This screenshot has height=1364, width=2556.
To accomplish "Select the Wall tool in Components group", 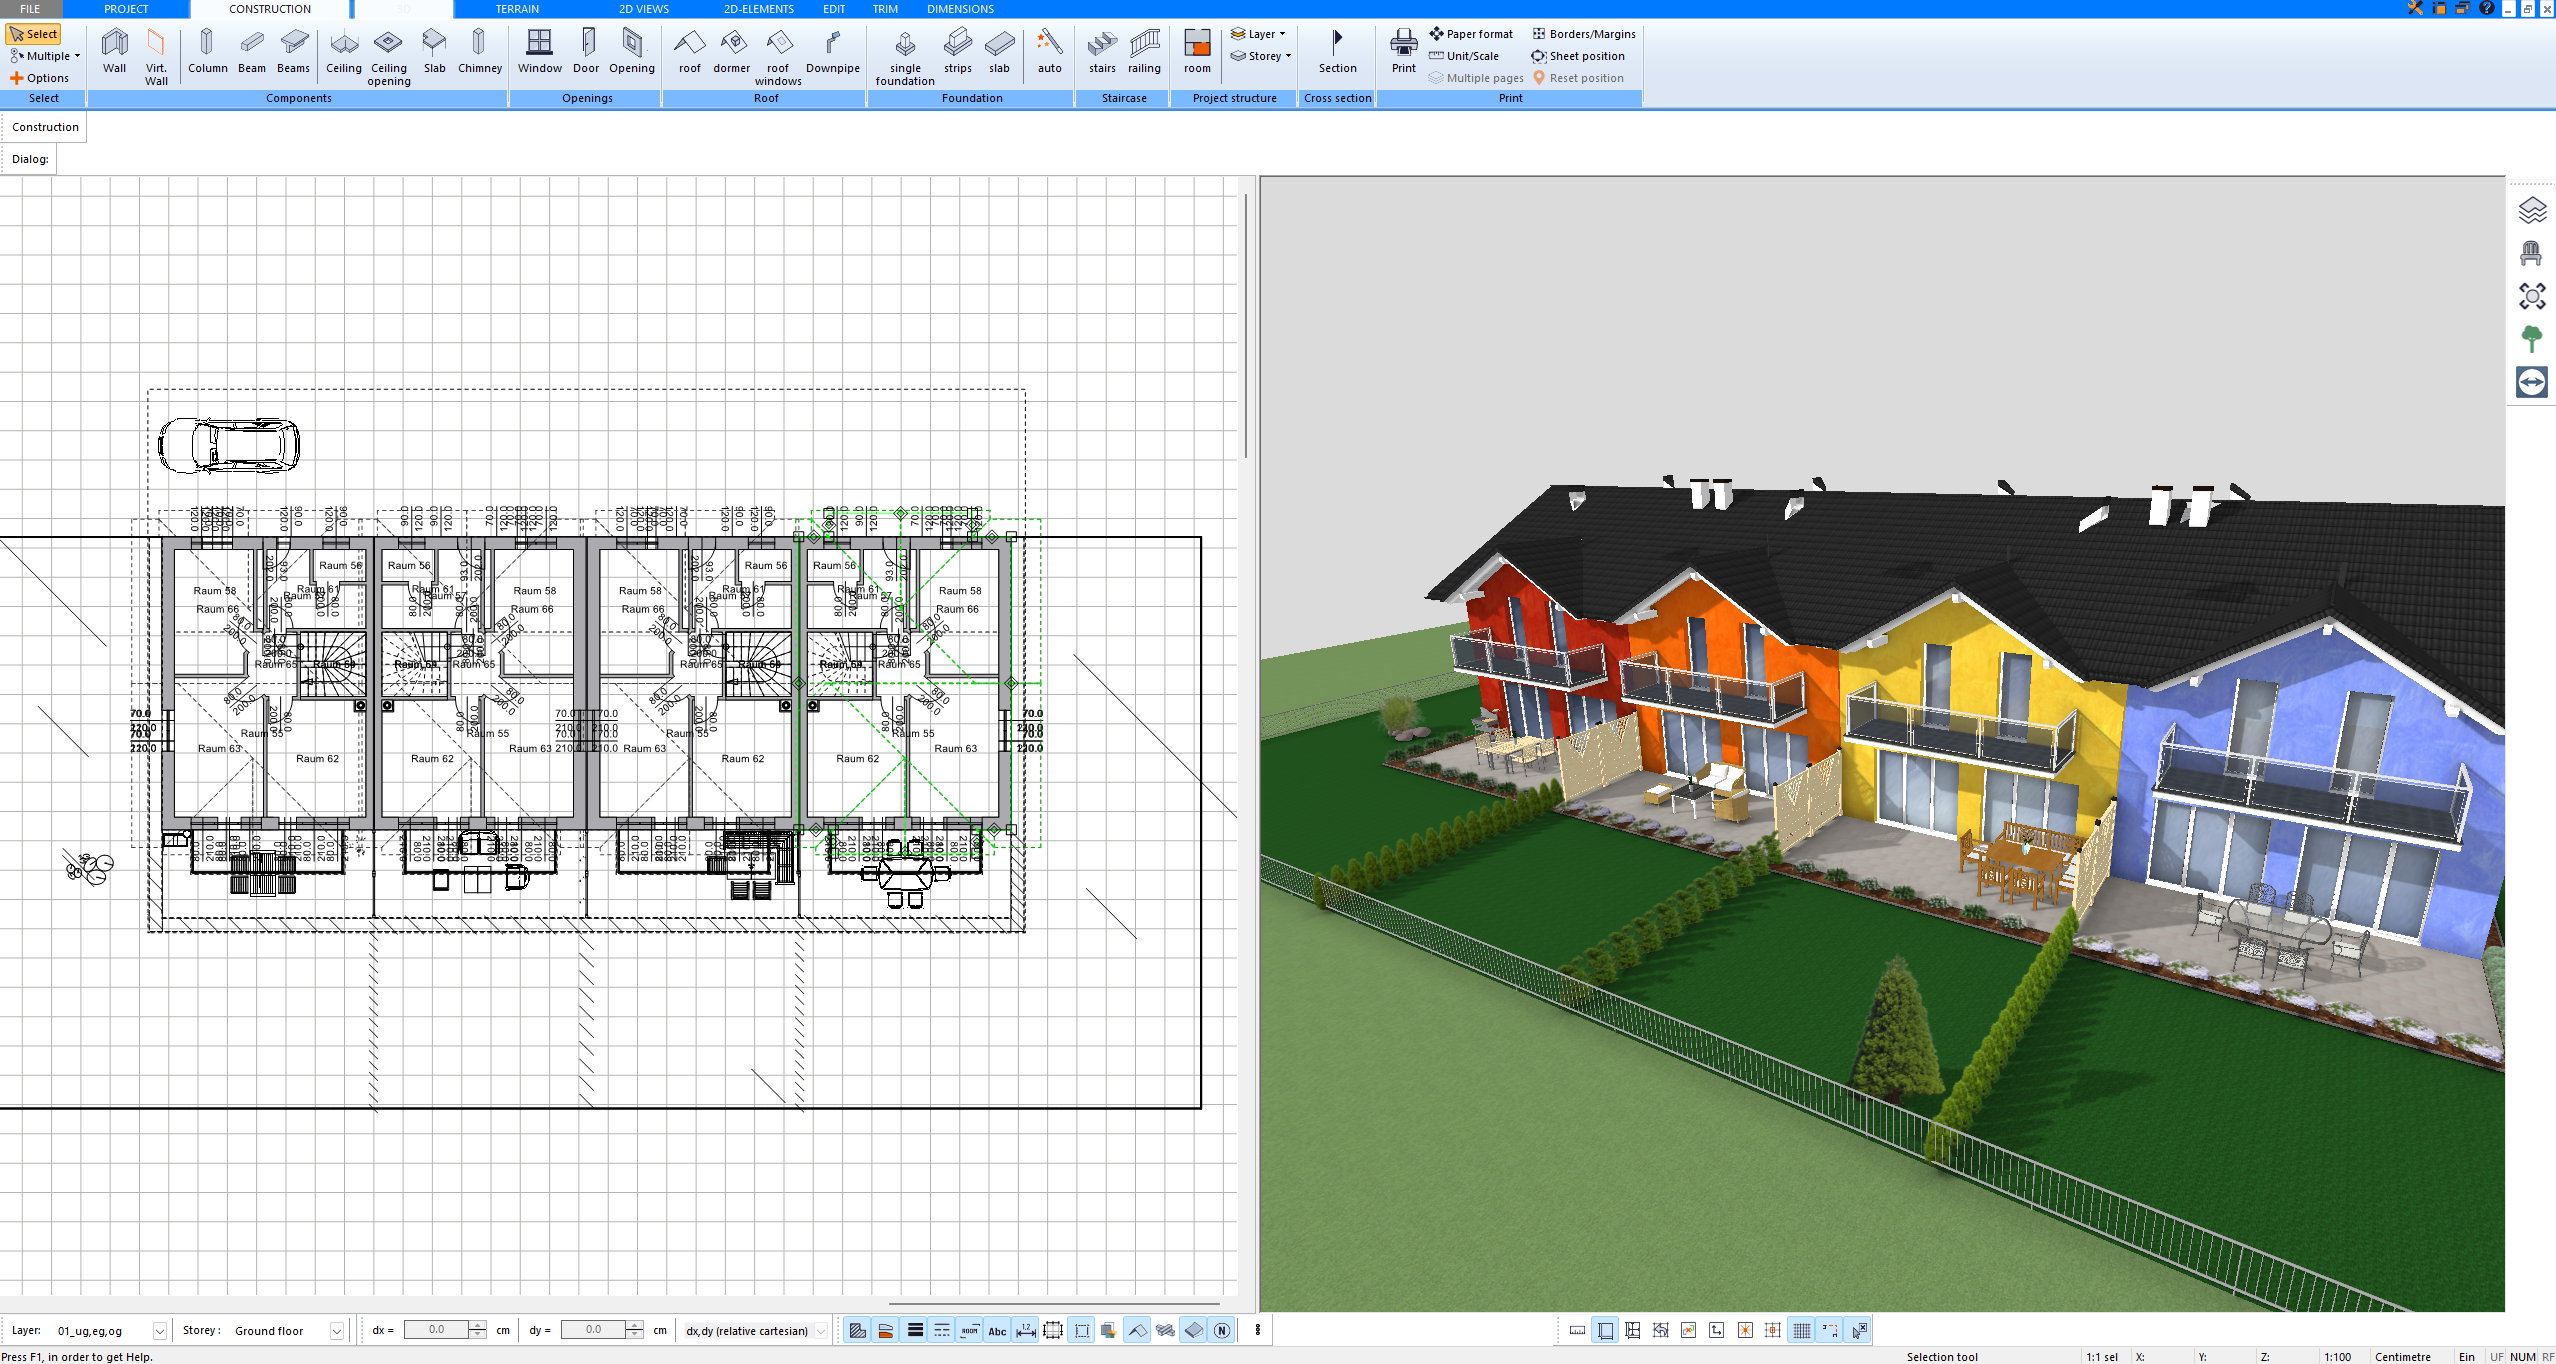I will (x=114, y=50).
